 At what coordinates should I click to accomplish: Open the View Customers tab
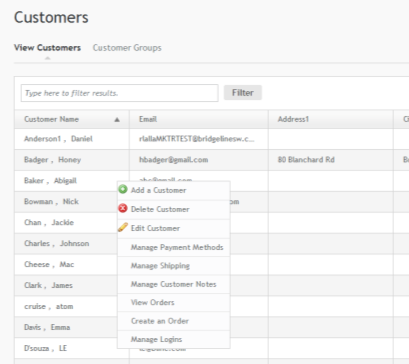coord(47,48)
